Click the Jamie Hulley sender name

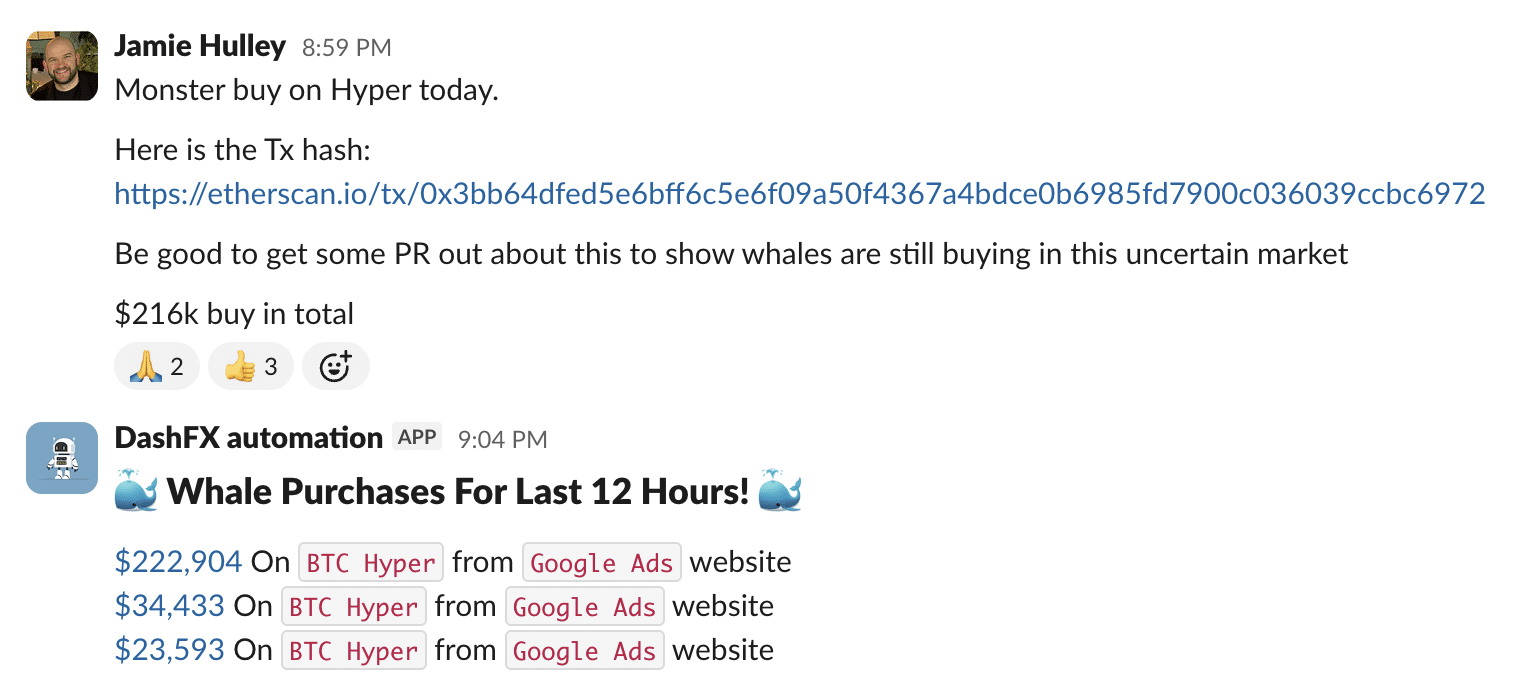[x=200, y=46]
